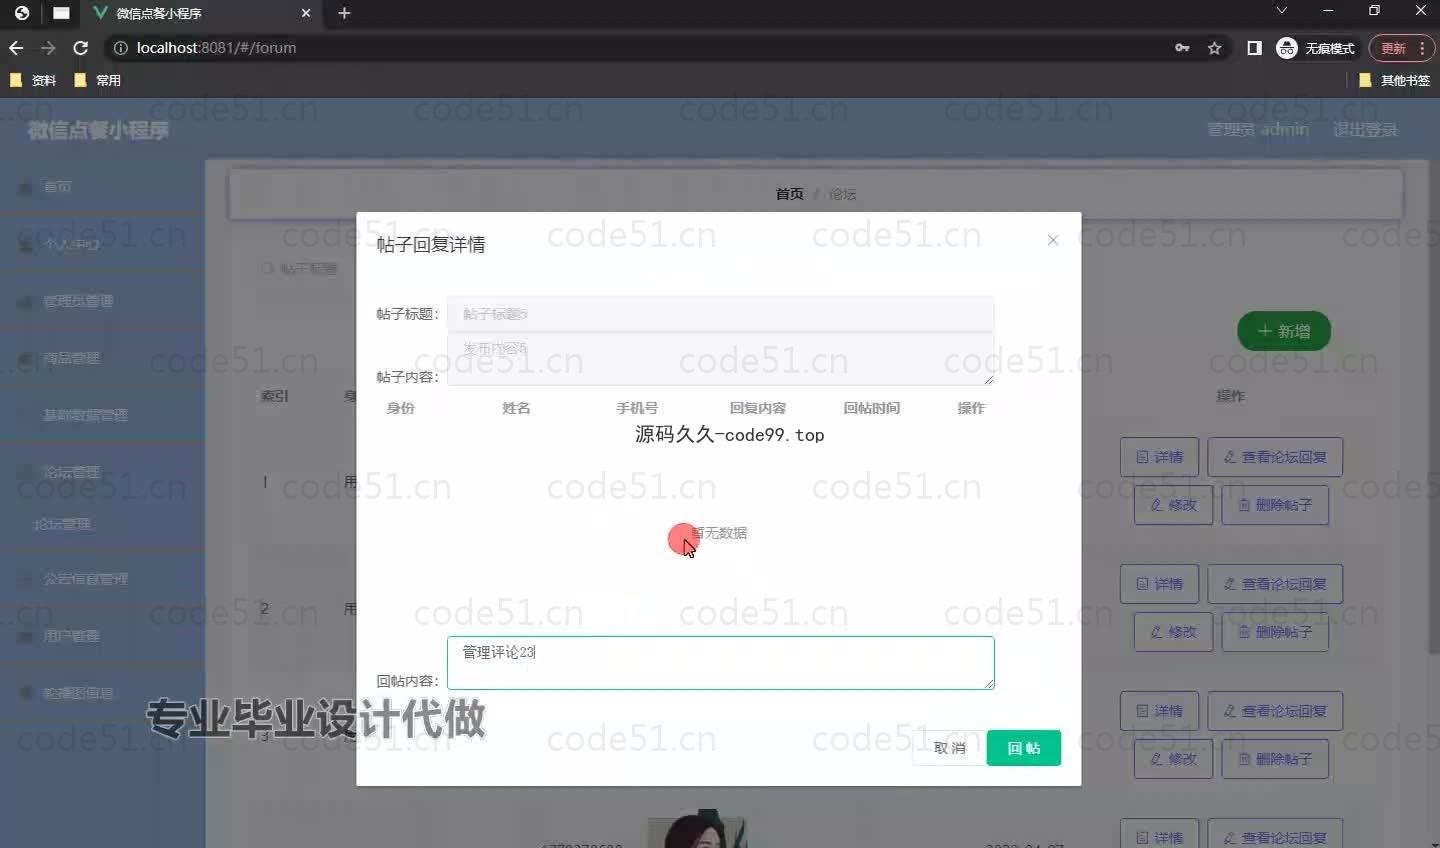The height and width of the screenshot is (848, 1440).
Task: Click the address bar URL localhost:8081
Action: 216,48
